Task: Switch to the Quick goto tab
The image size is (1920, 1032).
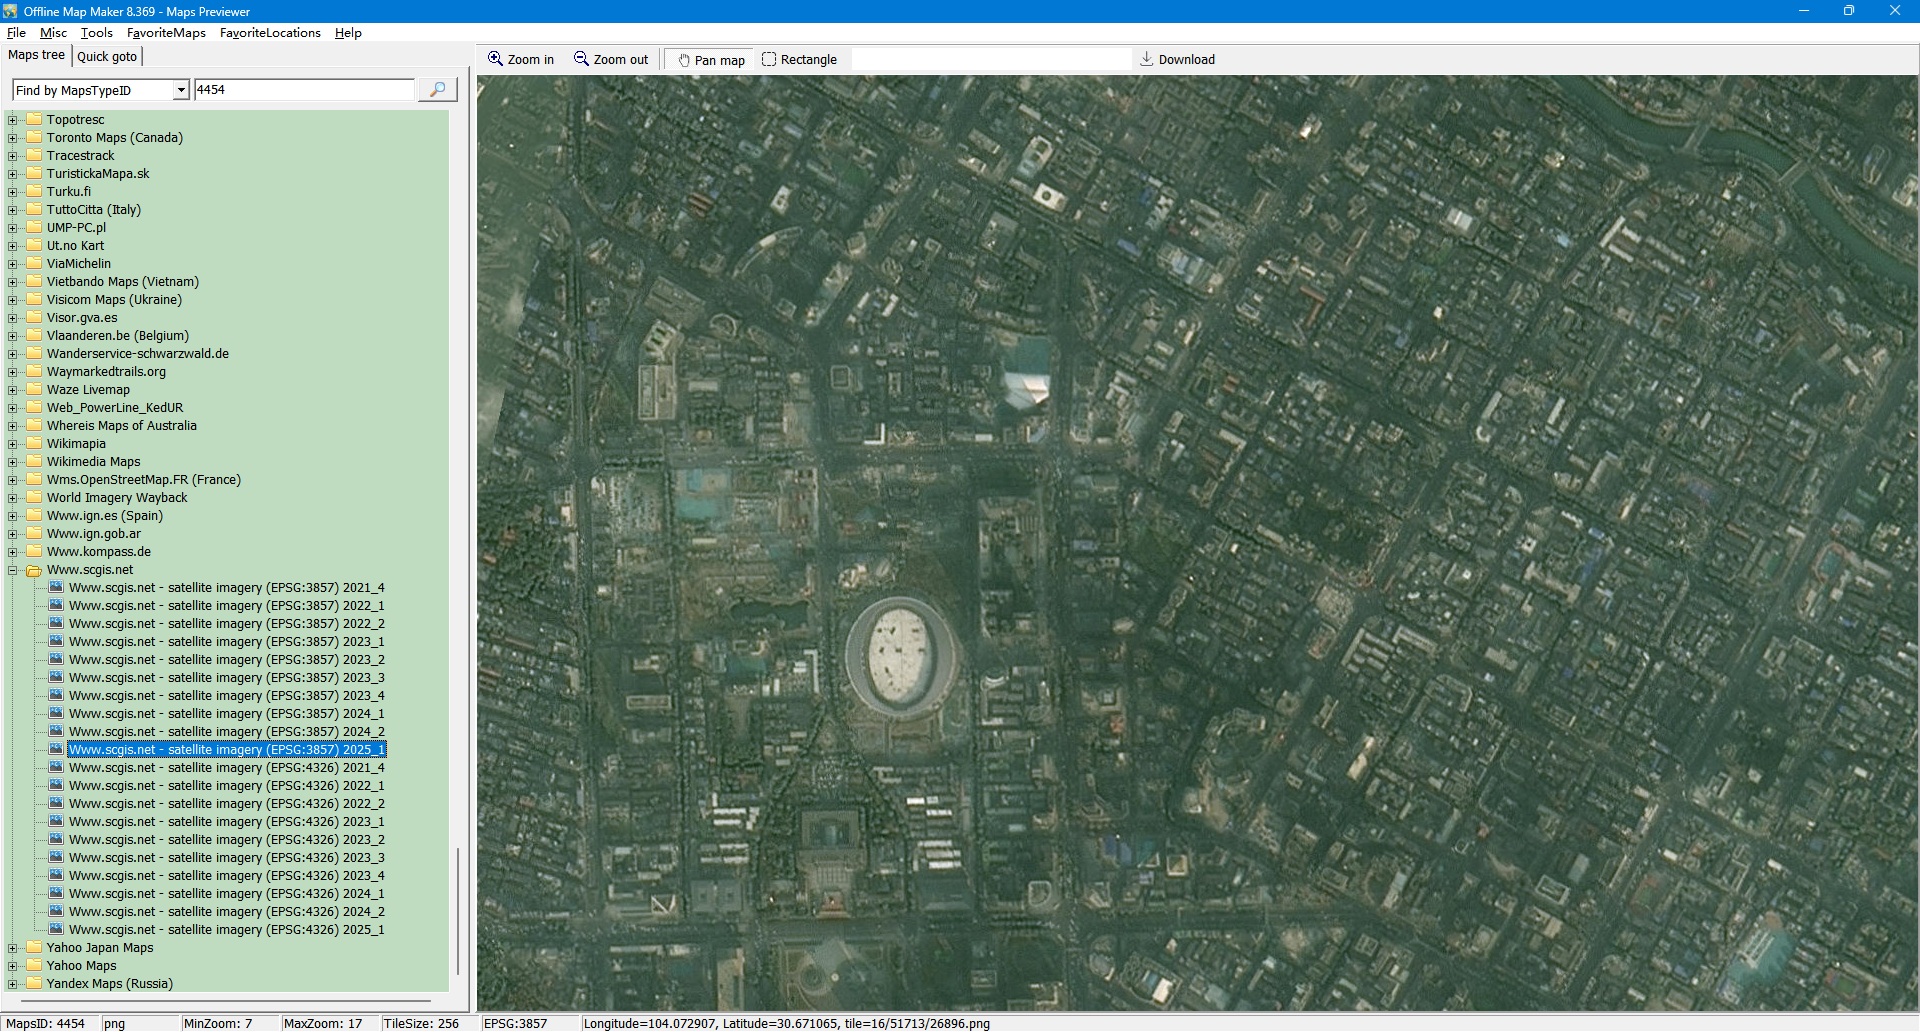Action: click(107, 56)
